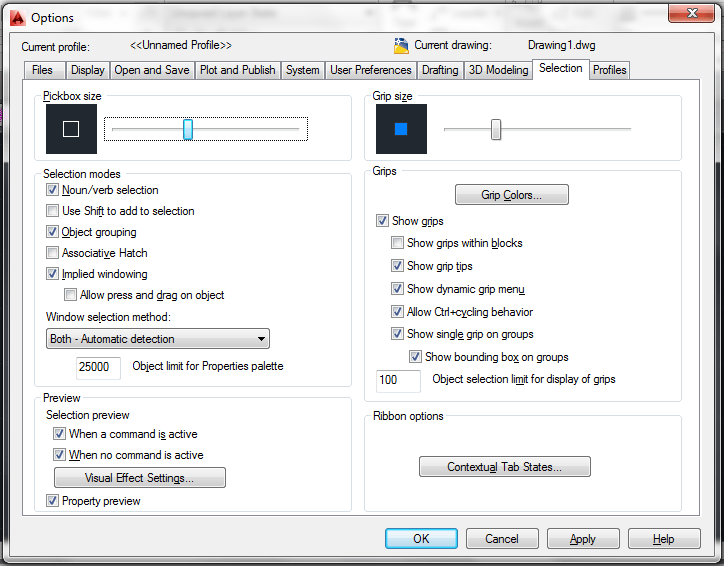
Task: Click Cancel button
Action: pos(502,539)
